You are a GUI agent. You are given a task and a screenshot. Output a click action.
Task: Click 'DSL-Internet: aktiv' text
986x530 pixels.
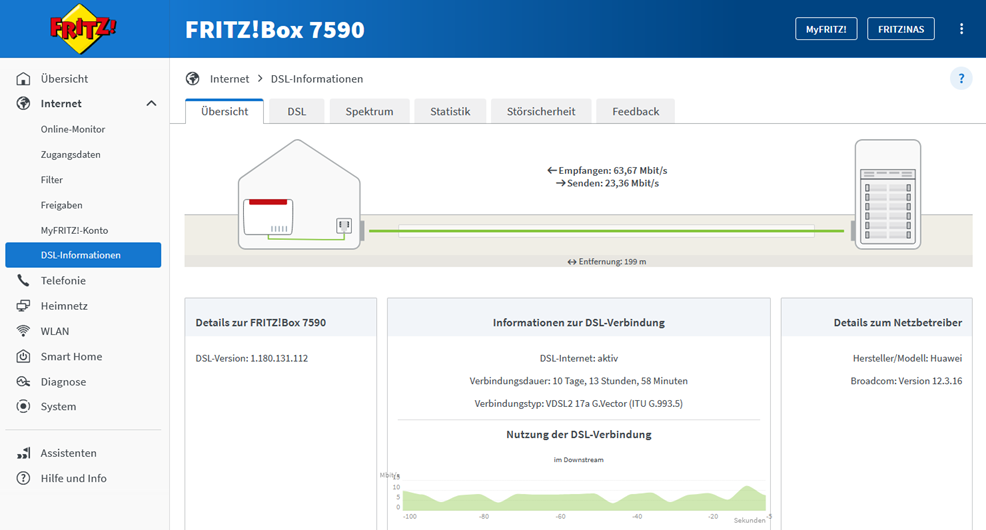pyautogui.click(x=579, y=358)
